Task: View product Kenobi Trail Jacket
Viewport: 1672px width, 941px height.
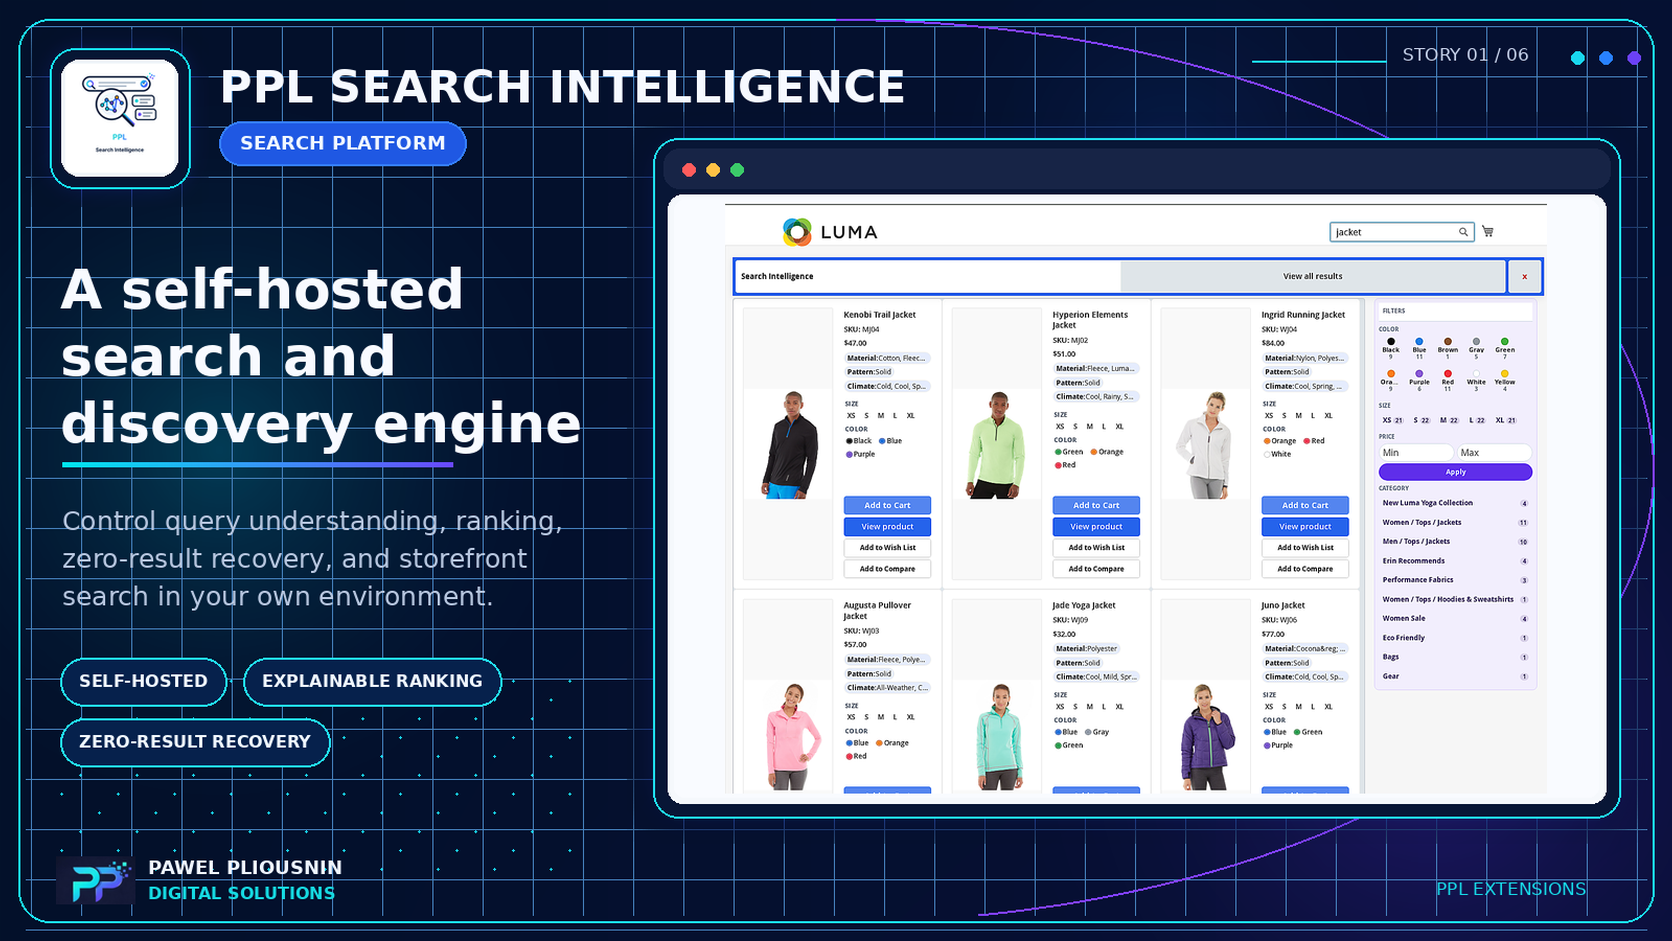Action: (887, 526)
